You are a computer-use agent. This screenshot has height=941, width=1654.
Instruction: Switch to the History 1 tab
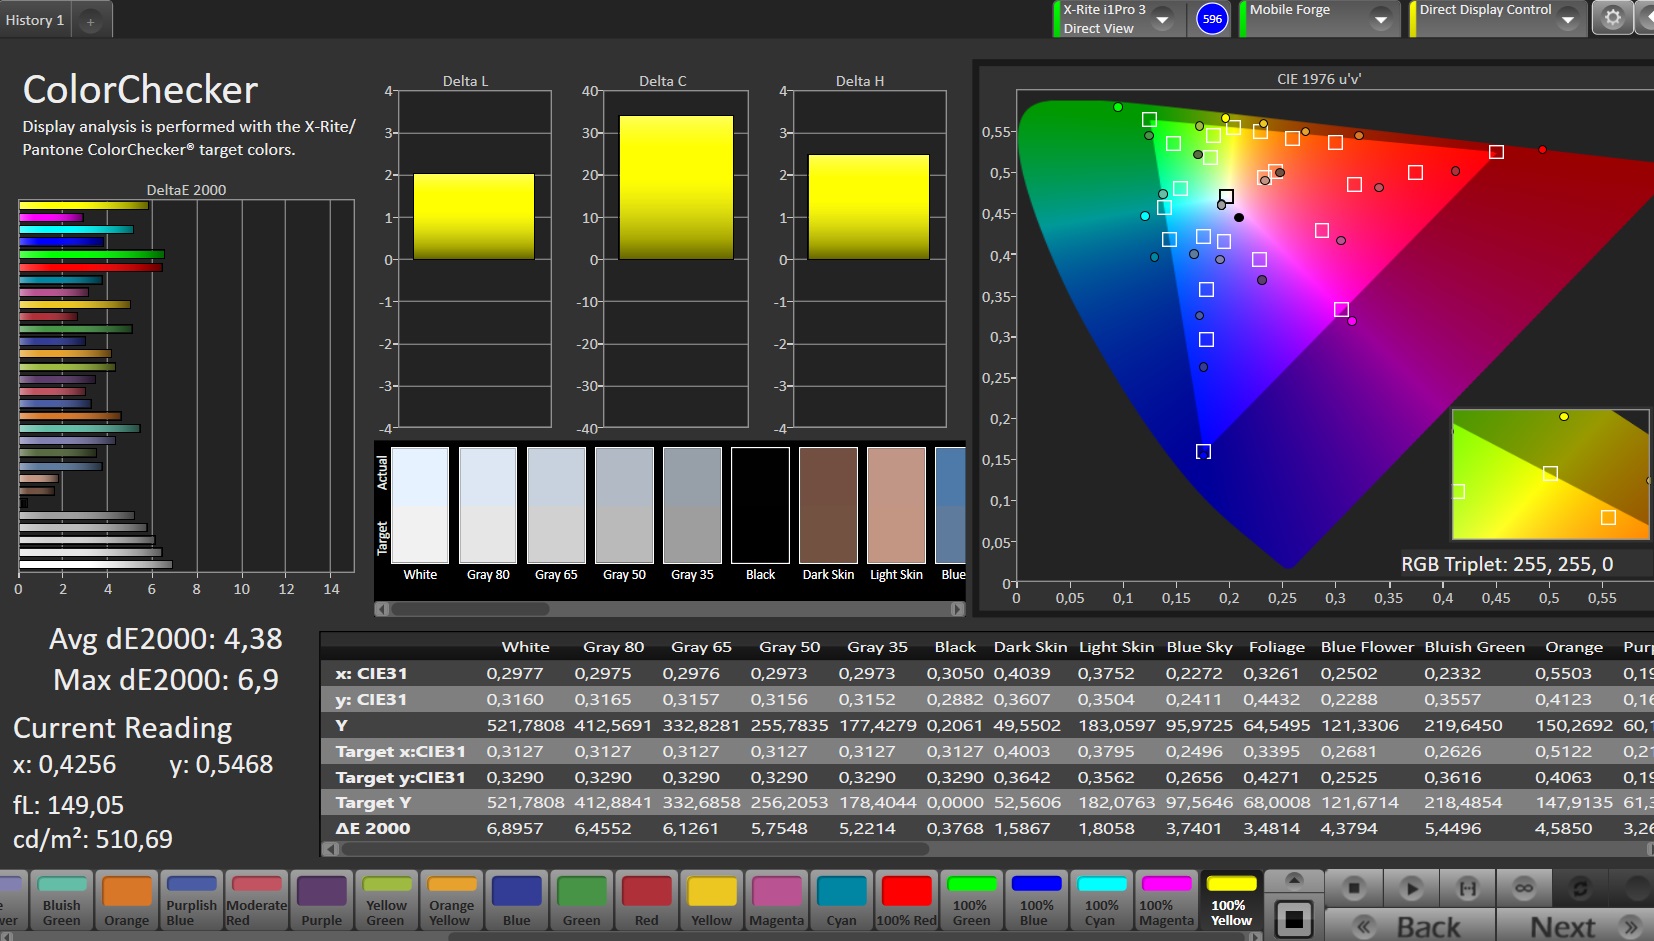click(35, 20)
